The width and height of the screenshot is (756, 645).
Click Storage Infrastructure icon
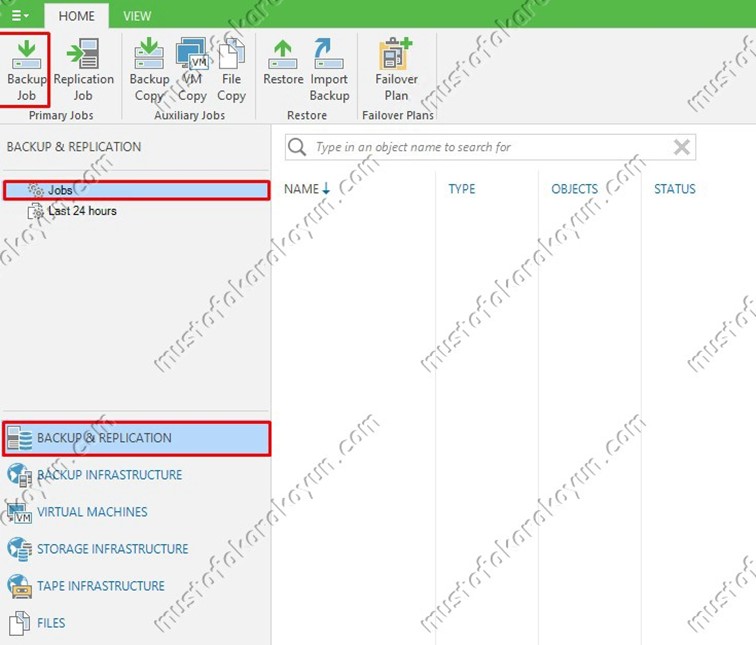20,549
